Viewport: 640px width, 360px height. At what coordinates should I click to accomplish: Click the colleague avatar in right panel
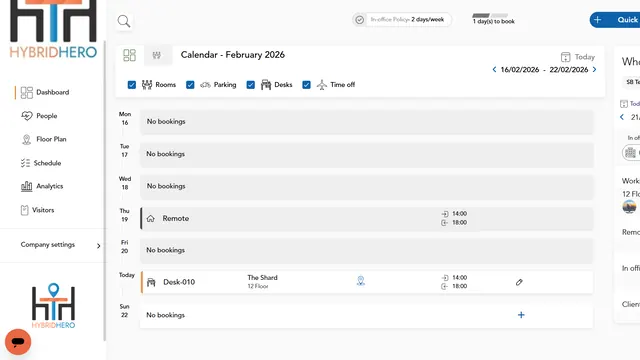(x=629, y=207)
